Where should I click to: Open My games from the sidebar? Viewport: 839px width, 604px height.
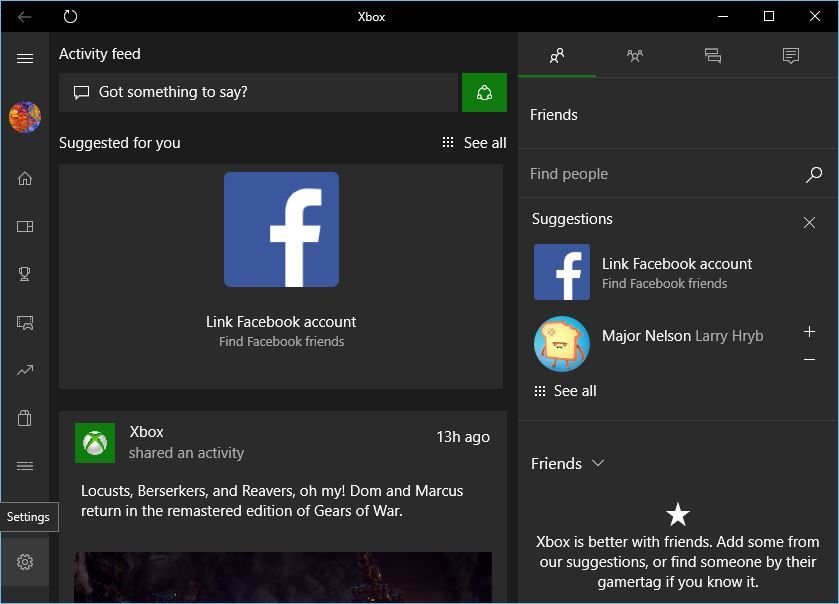tap(25, 227)
